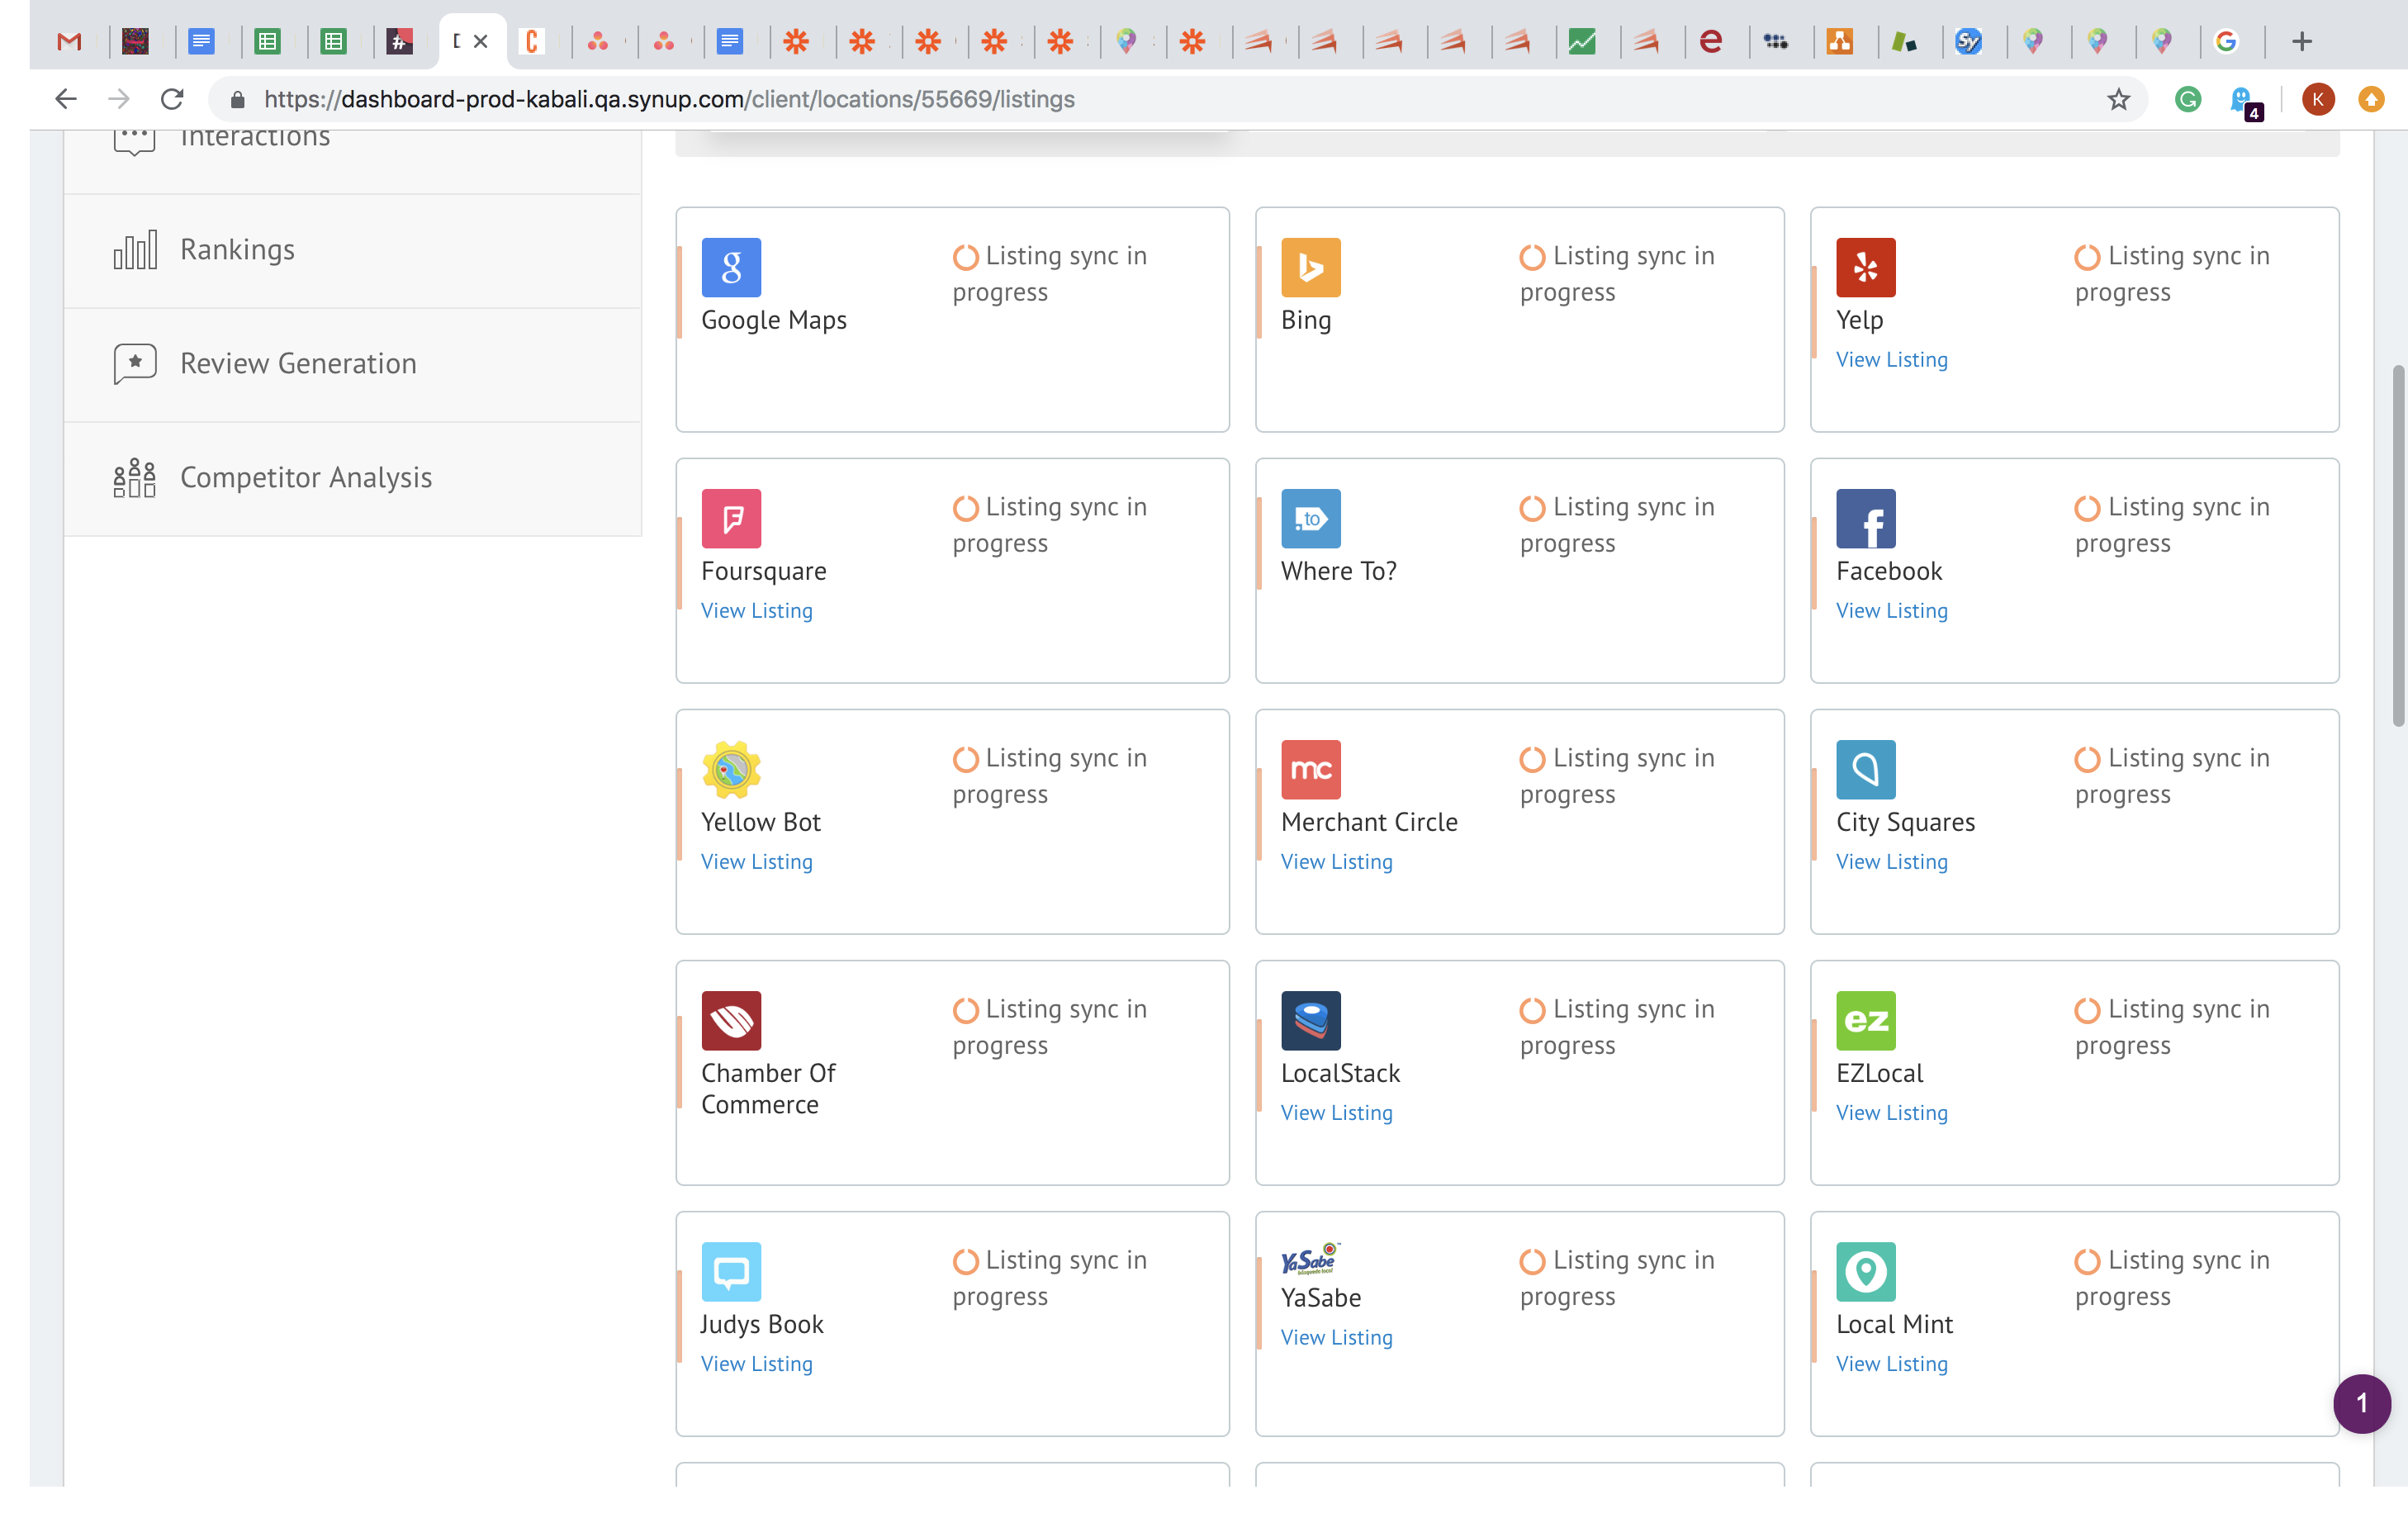Reload the page with refresh icon
This screenshot has height=1523, width=2408.
tap(172, 99)
